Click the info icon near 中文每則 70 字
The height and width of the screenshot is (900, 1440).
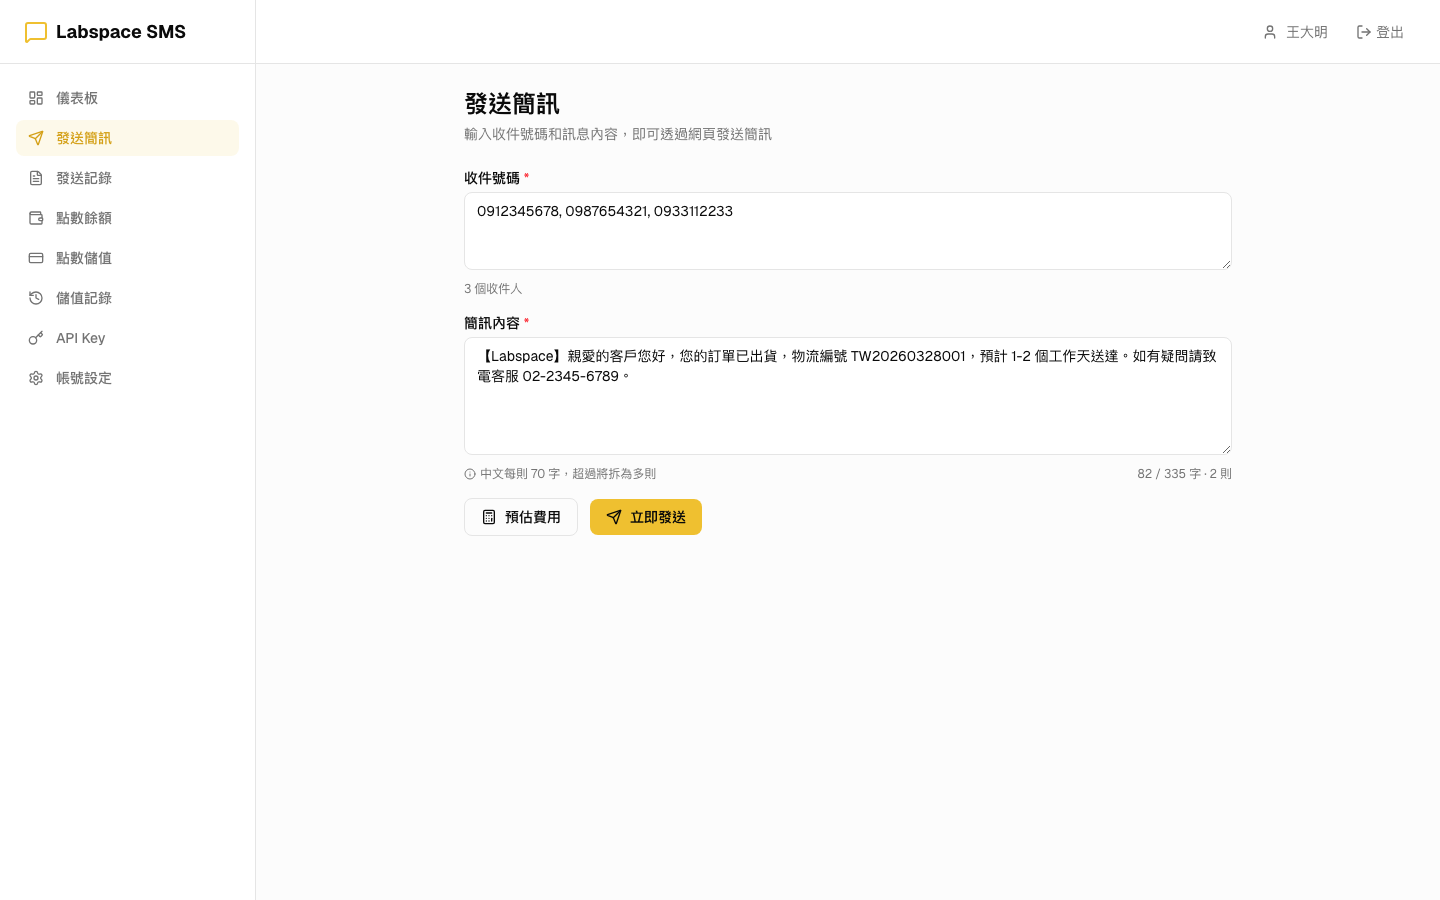[x=469, y=473]
